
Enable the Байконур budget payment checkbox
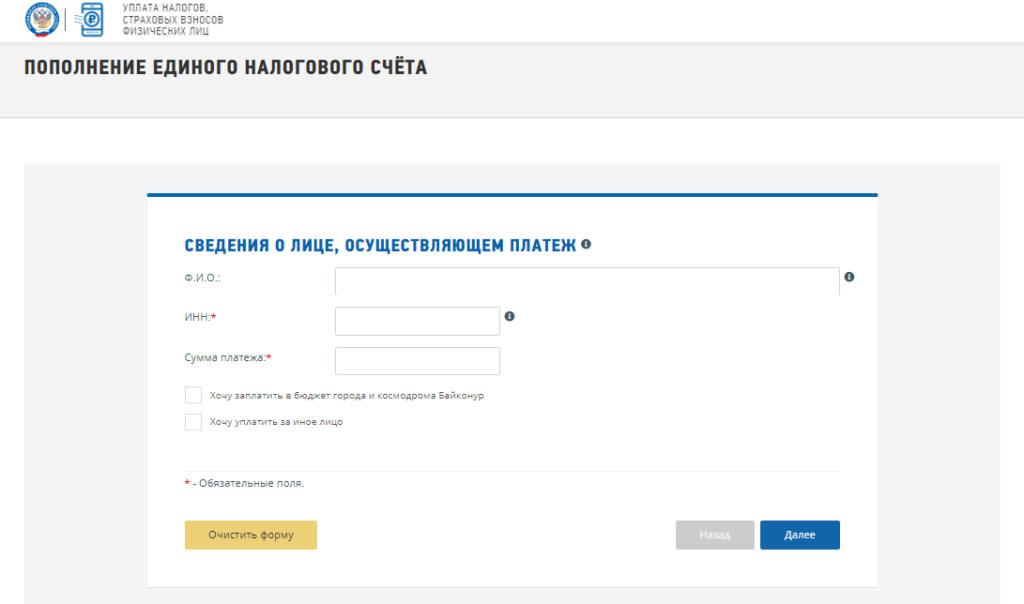[x=193, y=395]
